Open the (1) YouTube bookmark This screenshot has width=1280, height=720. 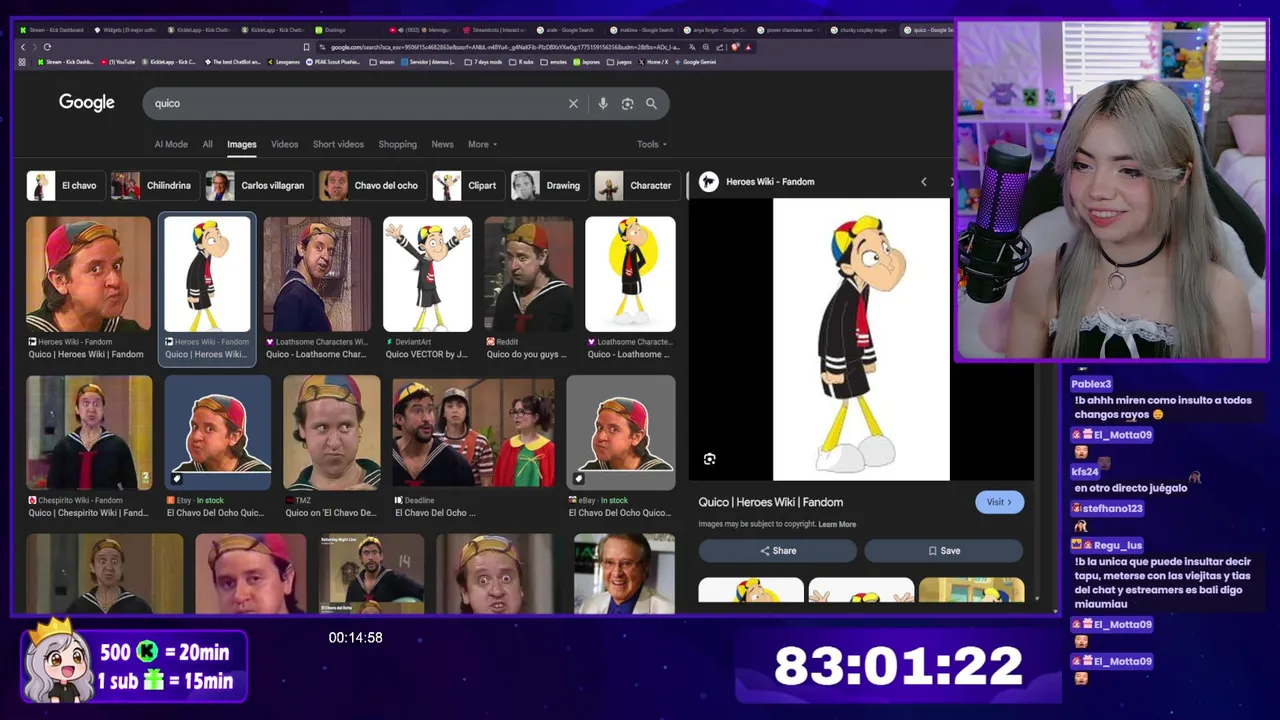click(x=118, y=62)
